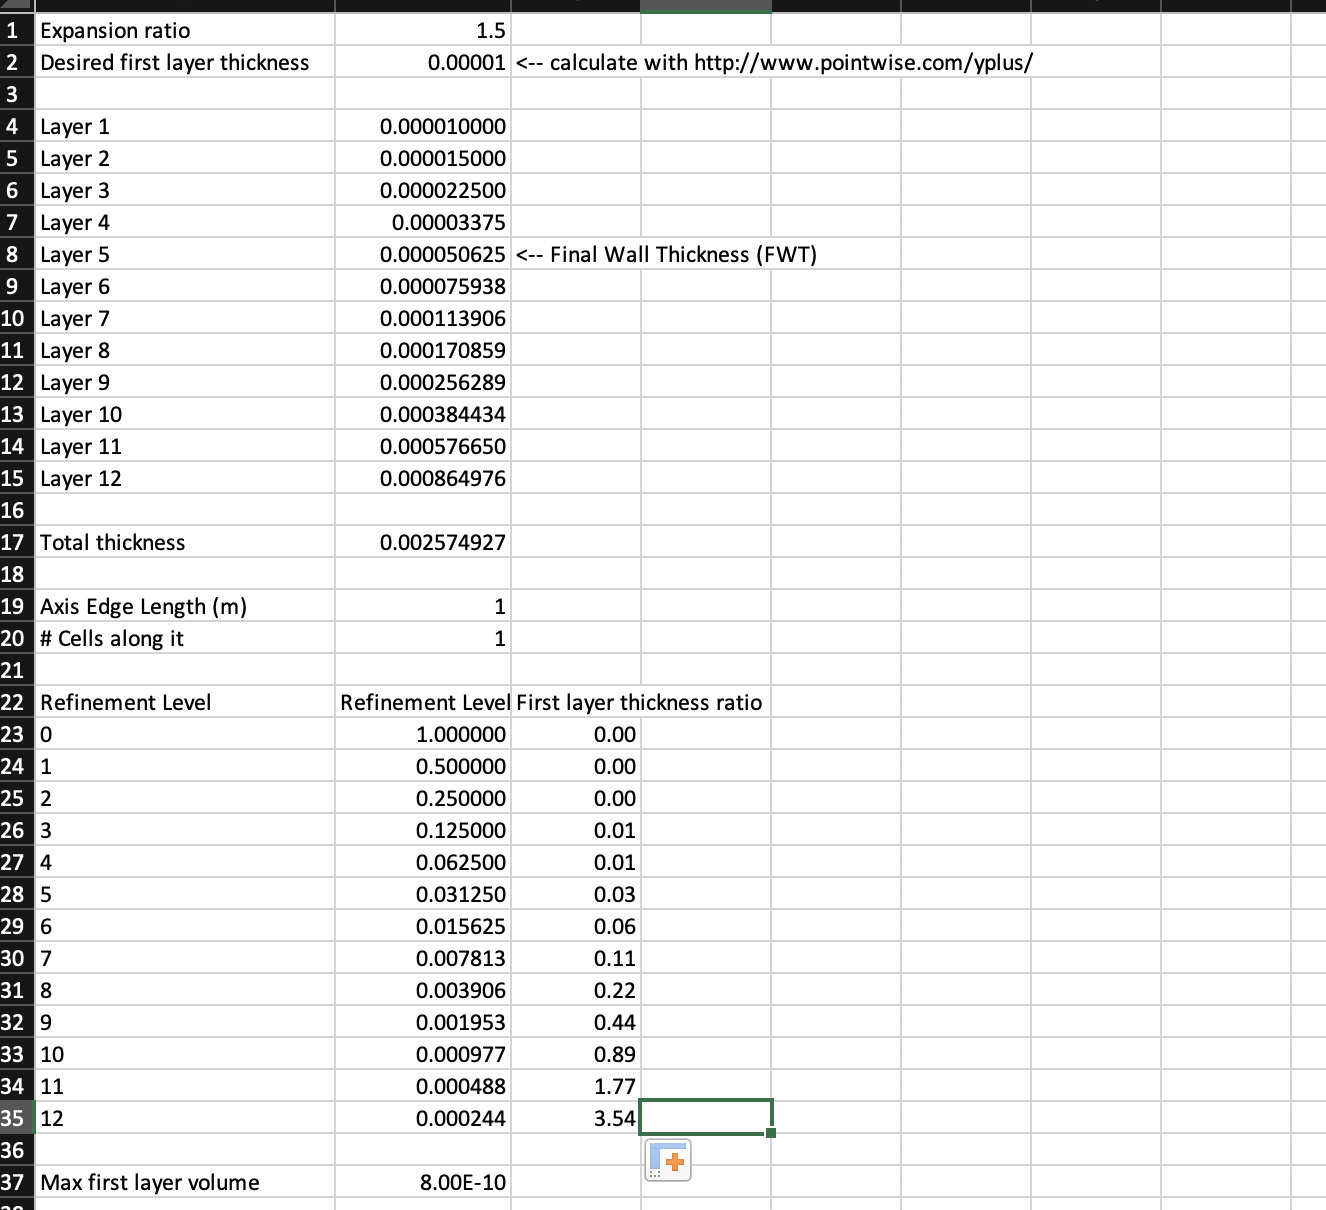Click the 'Max first layer volume' label
The width and height of the screenshot is (1326, 1210).
(185, 1183)
